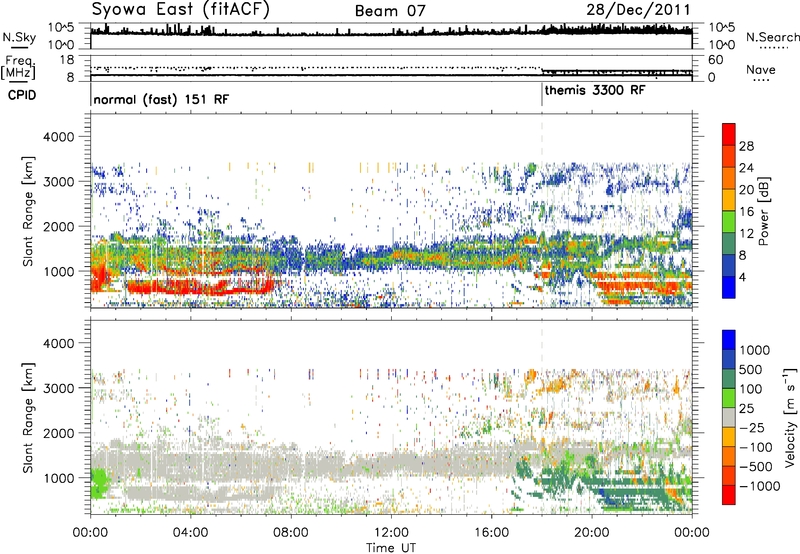Click the '12' power colorbar tick value
Viewport: 800px width, 554px height.
[x=746, y=234]
